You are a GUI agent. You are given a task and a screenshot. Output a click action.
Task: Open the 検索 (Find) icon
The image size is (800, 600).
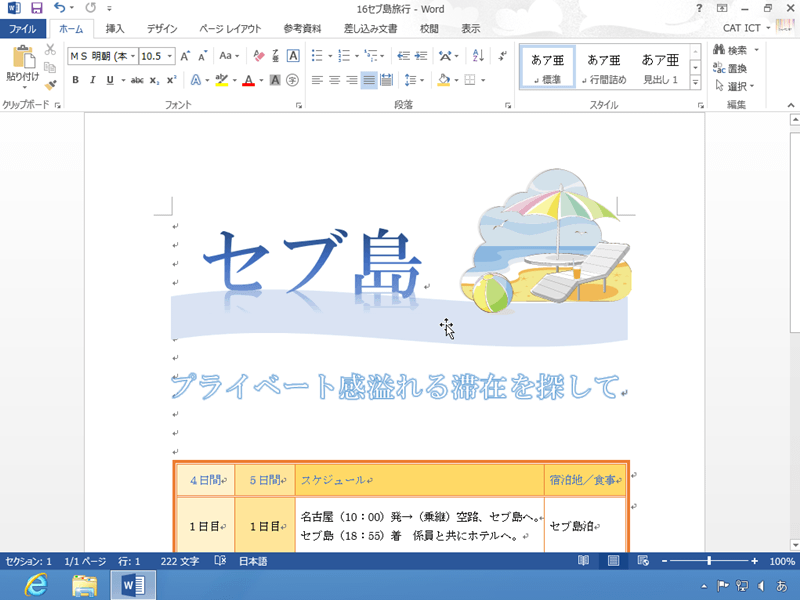pyautogui.click(x=735, y=50)
